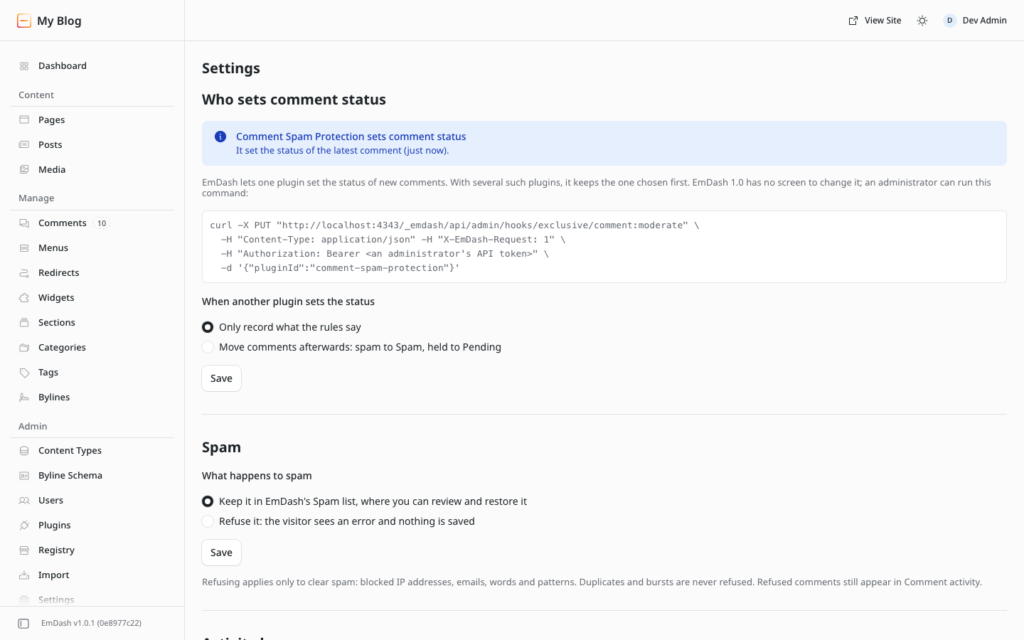Click the My Blog site title
1024x640 pixels.
(59, 21)
